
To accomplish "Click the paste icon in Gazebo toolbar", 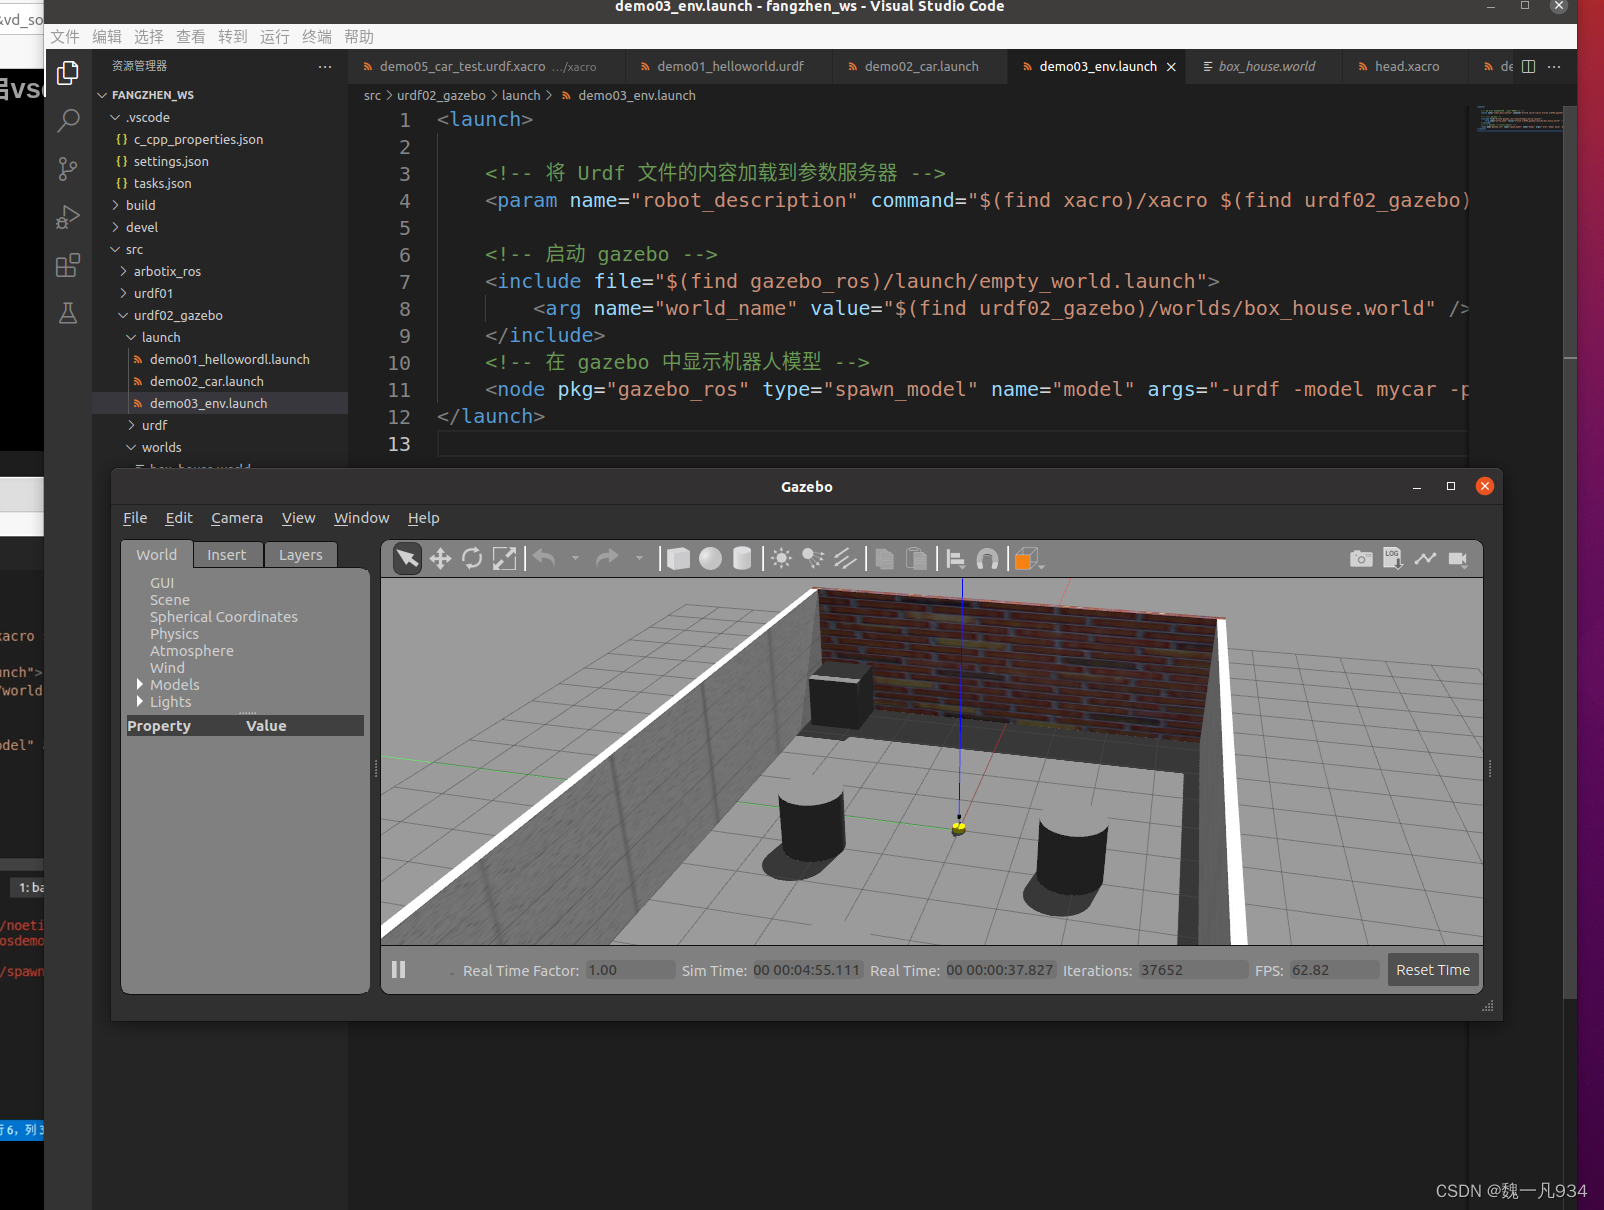I will 916,558.
